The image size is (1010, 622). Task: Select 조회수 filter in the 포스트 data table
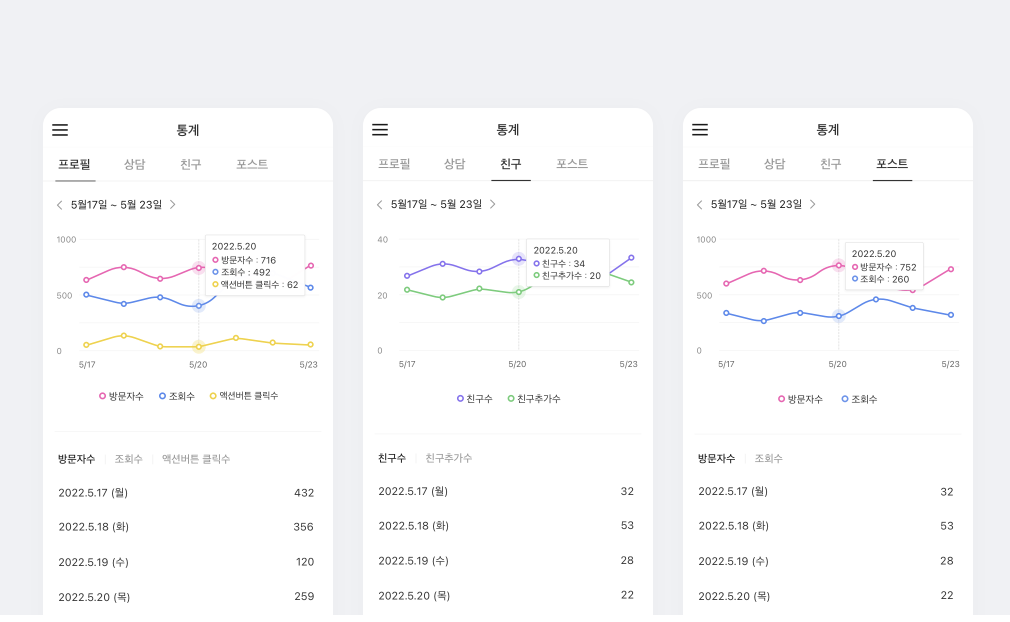pos(767,459)
